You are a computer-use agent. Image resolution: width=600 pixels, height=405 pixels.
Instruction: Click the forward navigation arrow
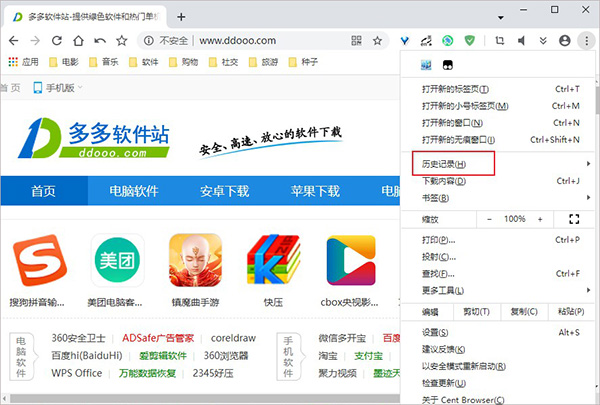coord(35,41)
